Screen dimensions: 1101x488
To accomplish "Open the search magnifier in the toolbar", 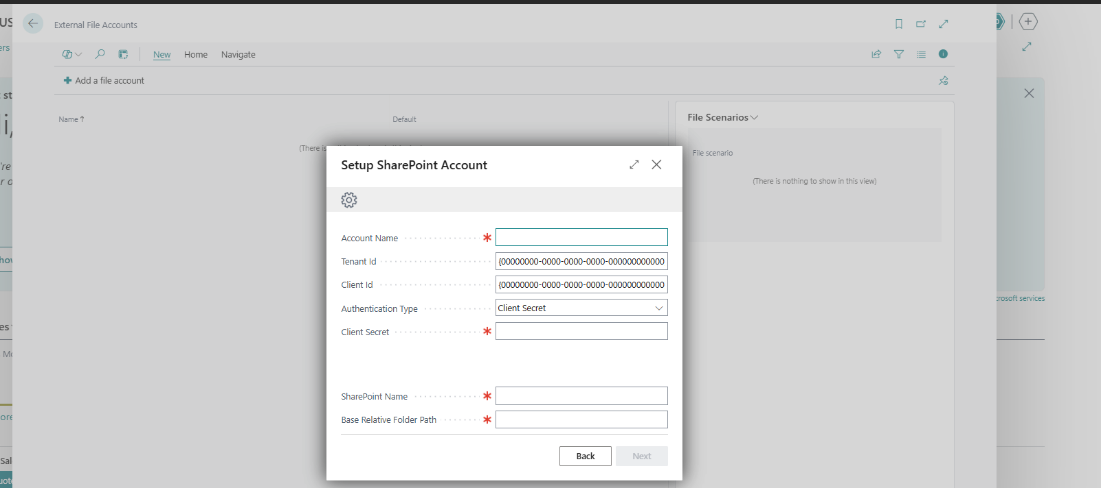I will 100,54.
